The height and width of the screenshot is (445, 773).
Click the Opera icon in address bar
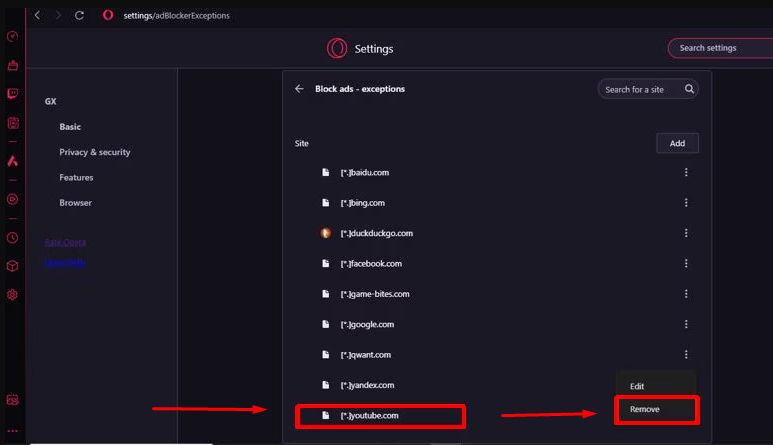[x=108, y=15]
